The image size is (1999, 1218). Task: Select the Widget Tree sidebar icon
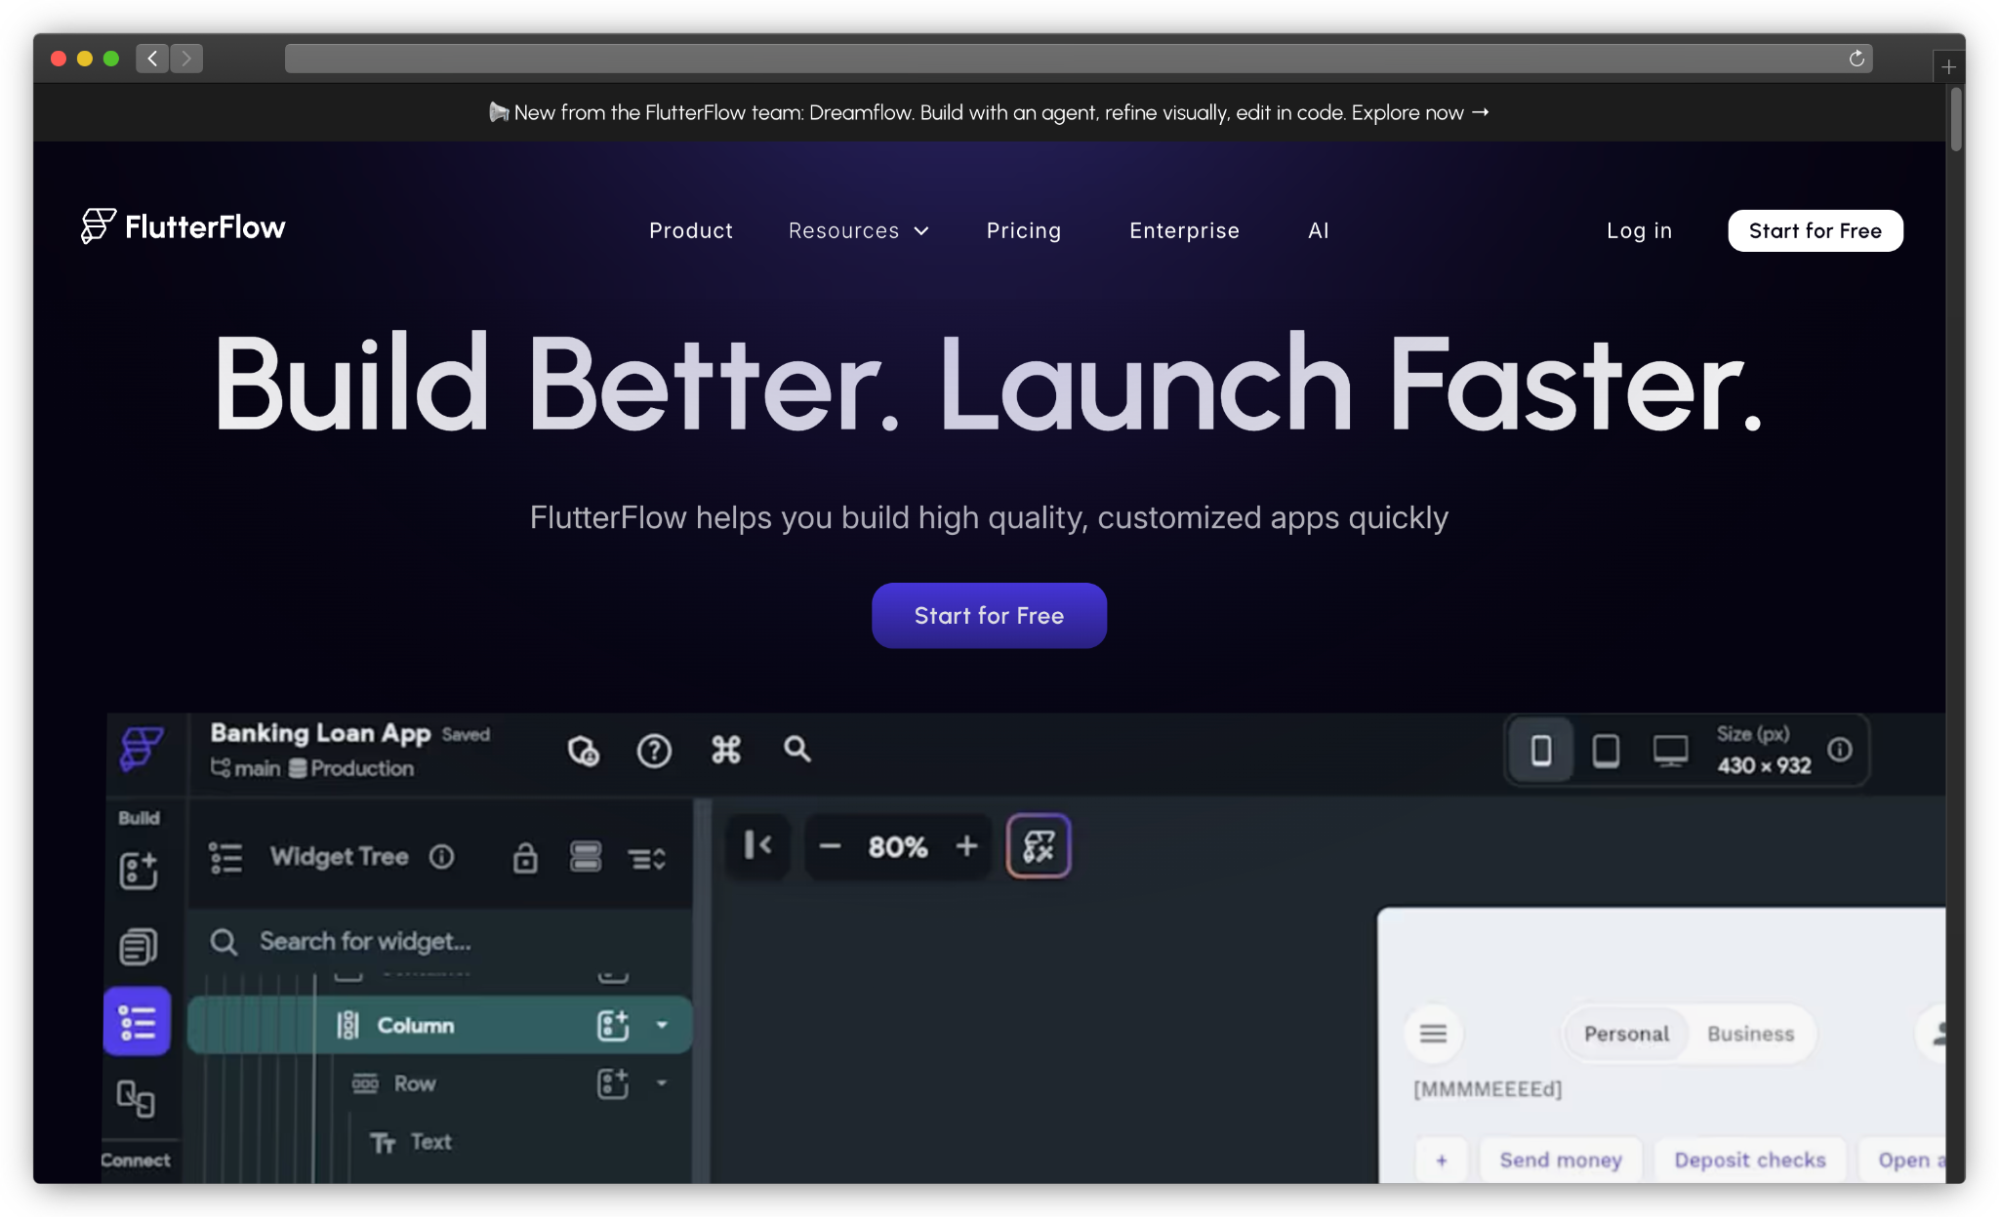137,1022
